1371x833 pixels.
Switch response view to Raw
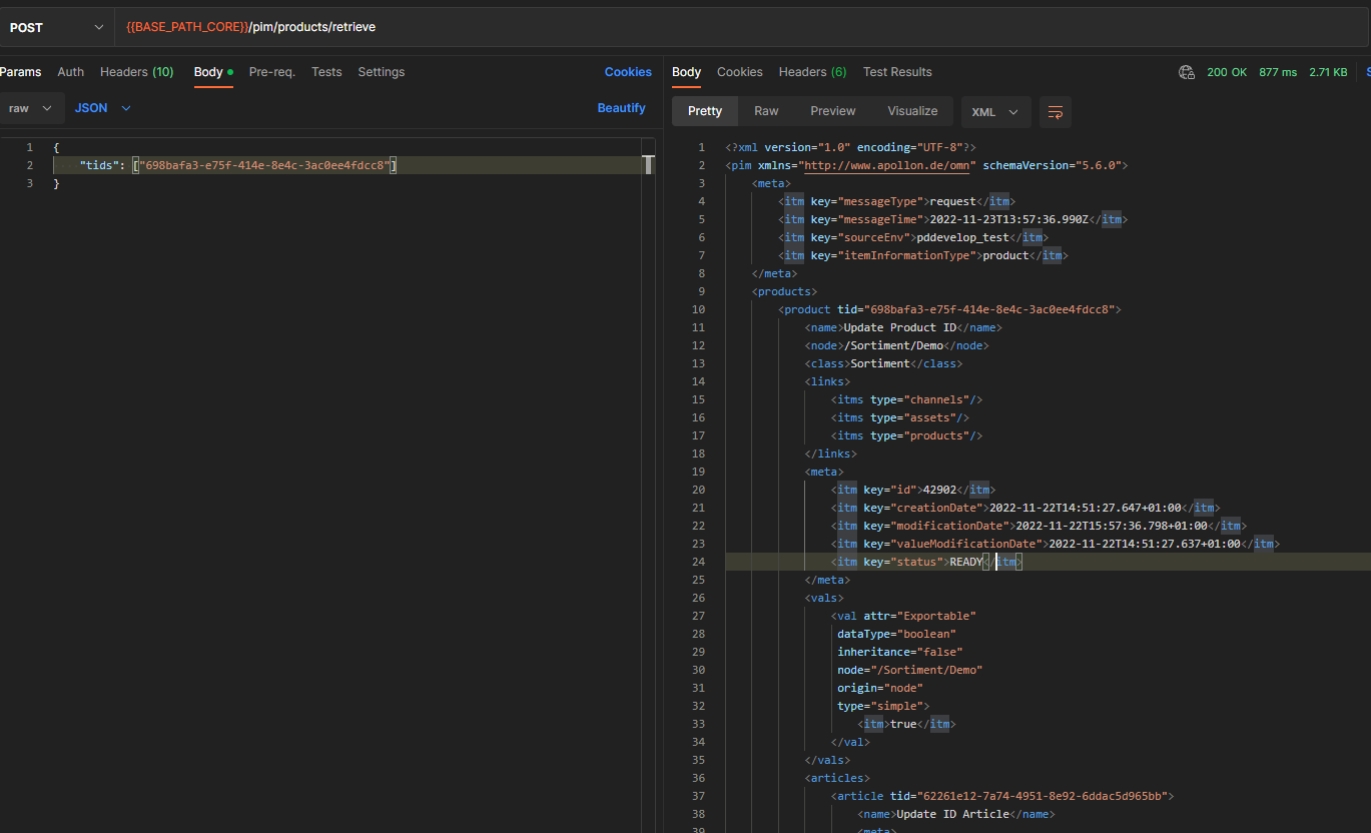pos(766,111)
